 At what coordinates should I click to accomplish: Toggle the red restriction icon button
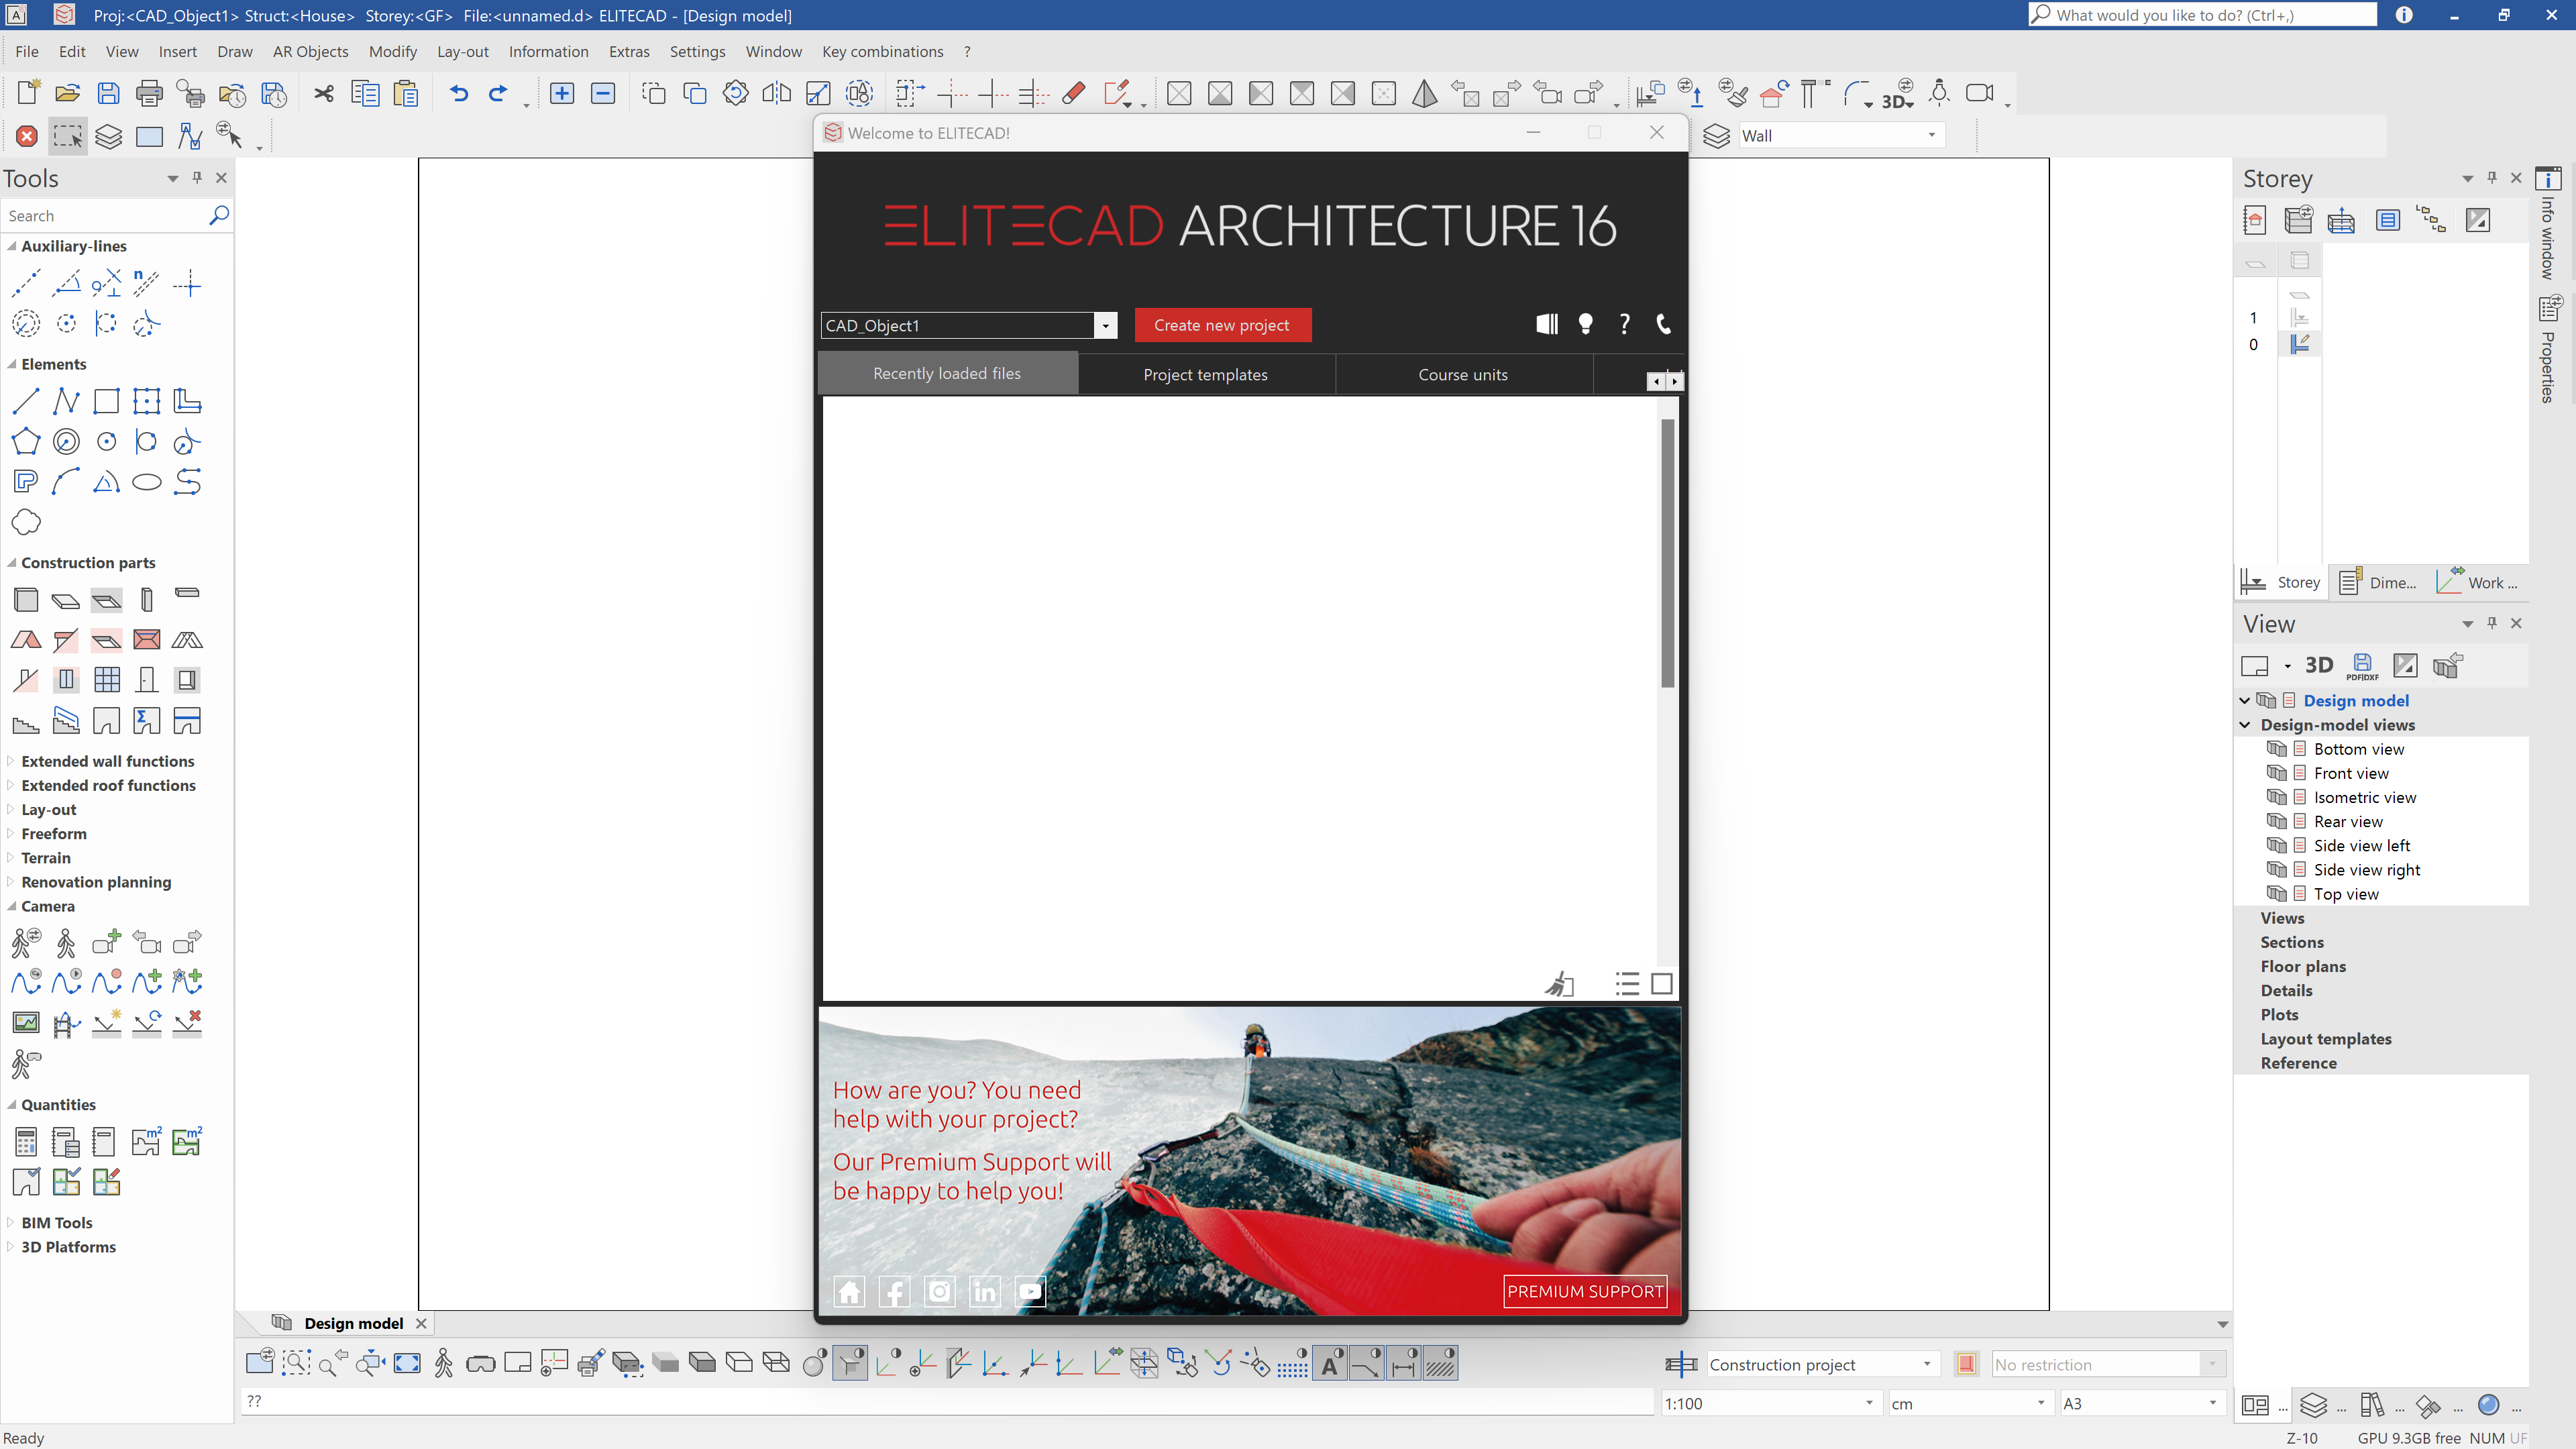1966,1364
